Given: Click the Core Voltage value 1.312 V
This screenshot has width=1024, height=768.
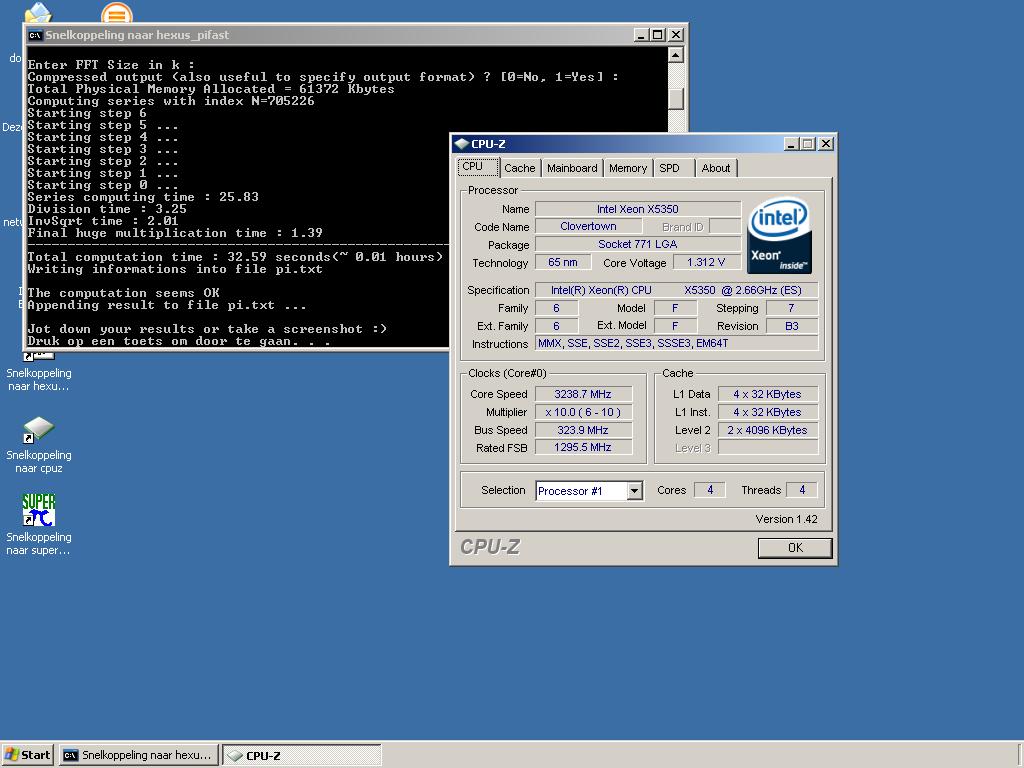Looking at the screenshot, I should [x=707, y=263].
